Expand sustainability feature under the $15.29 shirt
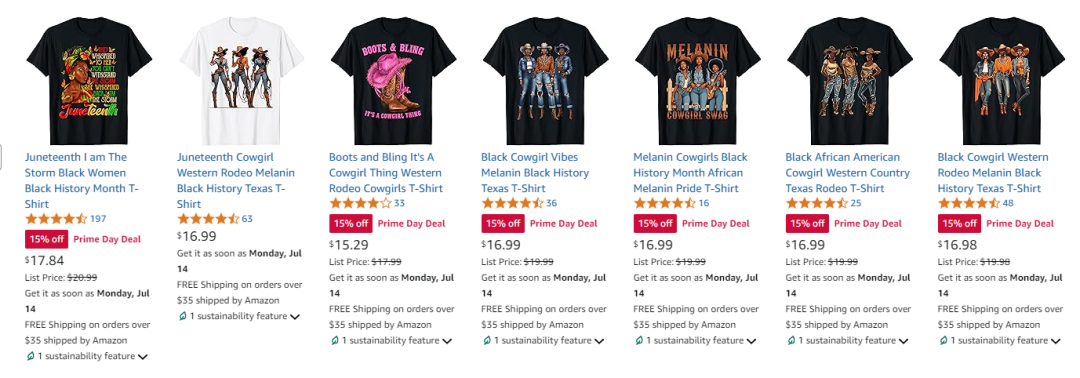This screenshot has height=378, width=1080. point(447,341)
